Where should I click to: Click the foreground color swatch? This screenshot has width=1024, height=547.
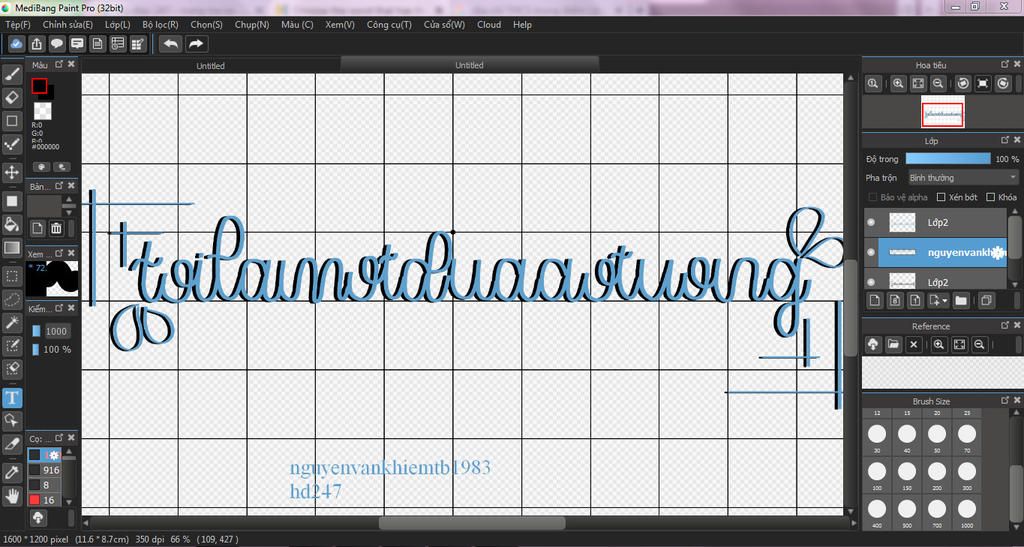(39, 86)
